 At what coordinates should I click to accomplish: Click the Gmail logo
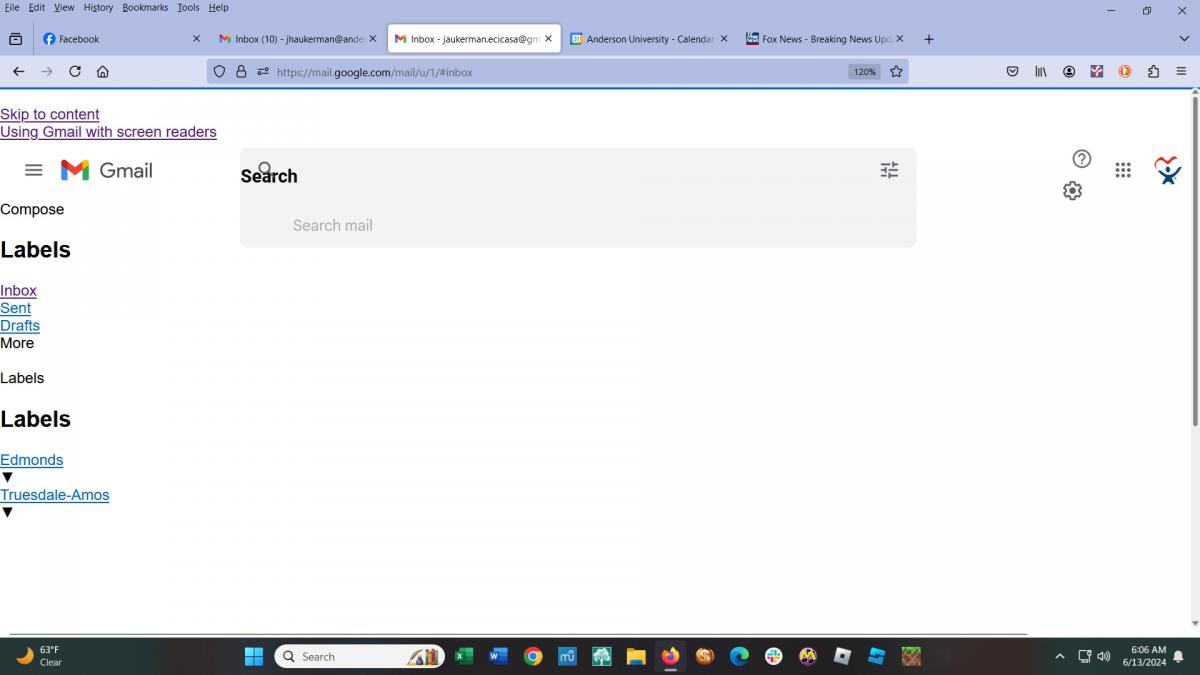coord(107,170)
